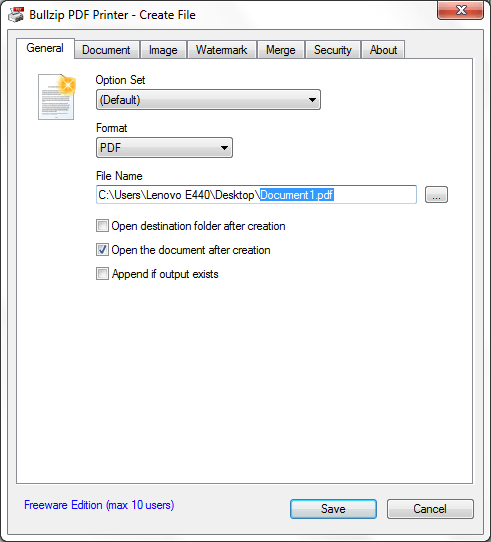Screen dimensions: 491x542
Task: Browse for file with the ellipsis button
Action: [x=436, y=195]
